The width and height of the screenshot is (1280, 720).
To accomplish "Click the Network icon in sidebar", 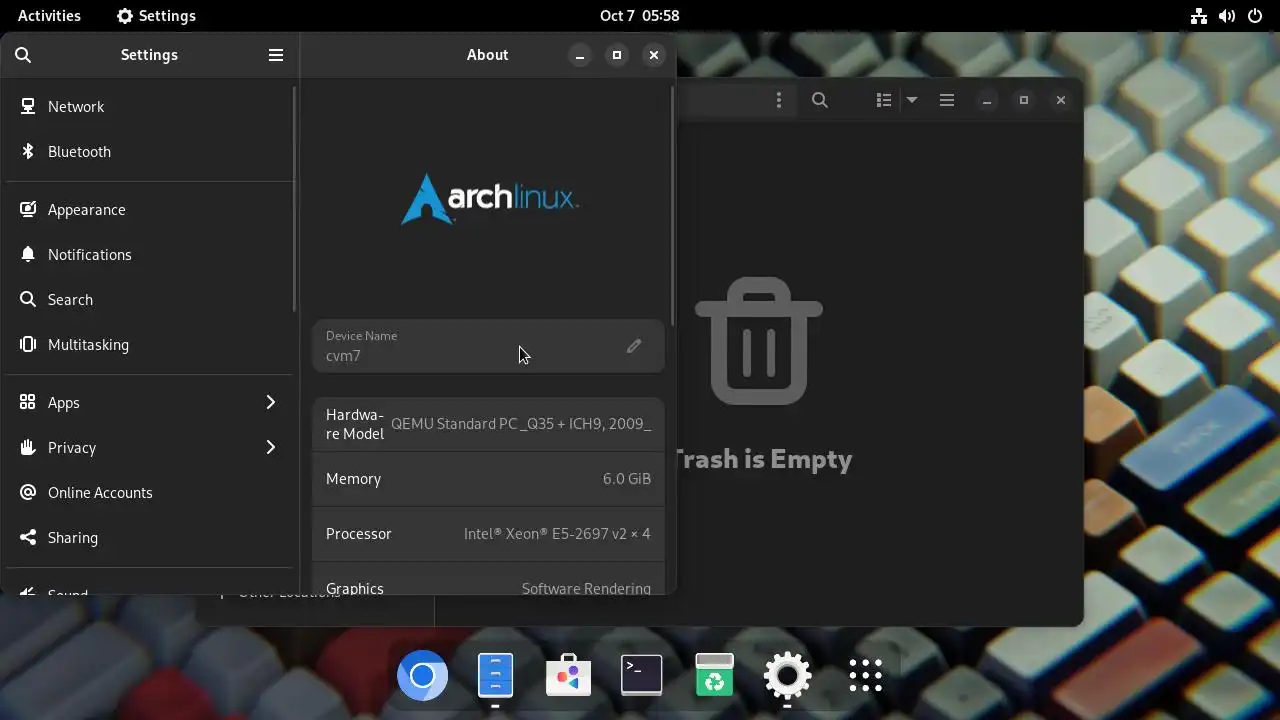I will (28, 106).
